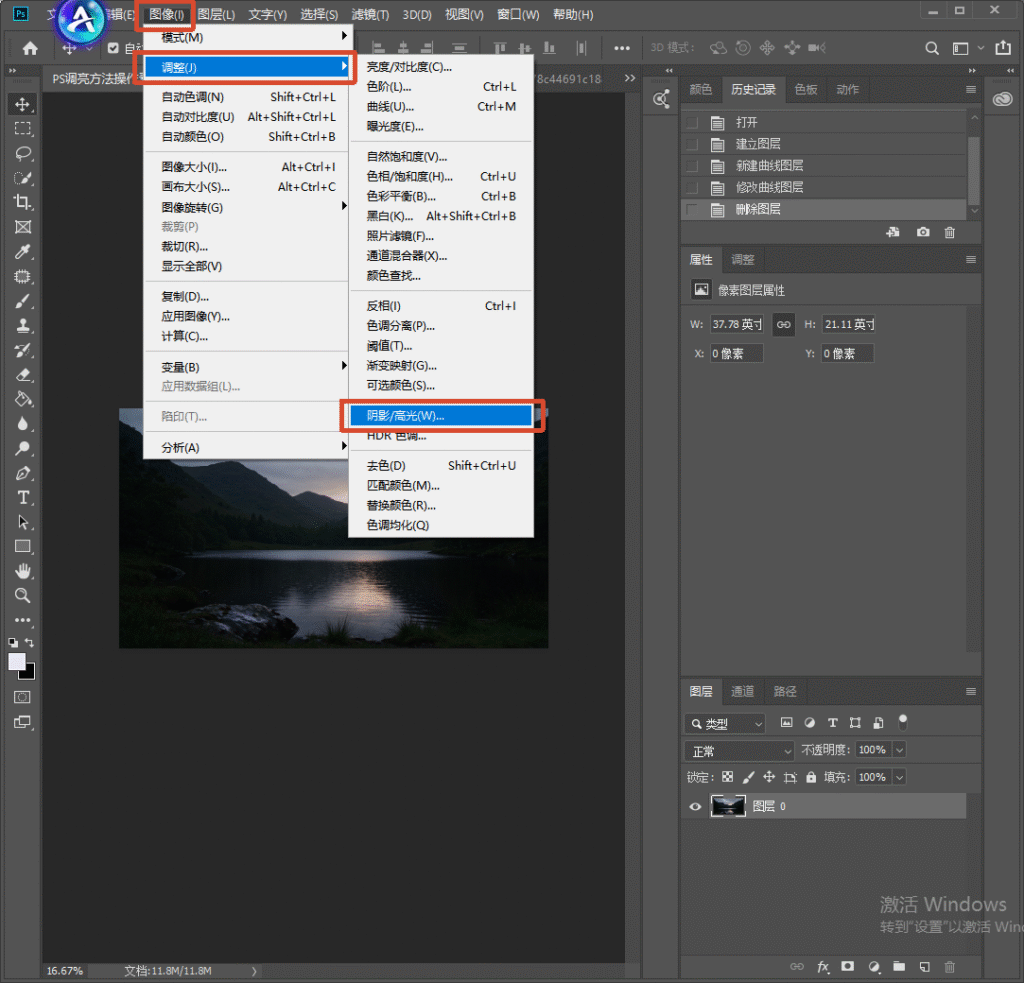
Task: Open the 滤镜(T) menu
Action: pyautogui.click(x=370, y=14)
